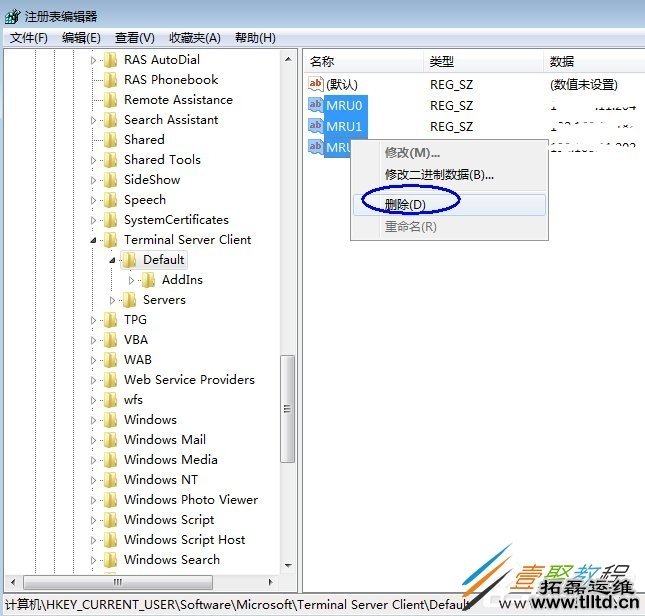Click the tree scroll down arrow
Image resolution: width=645 pixels, height=616 pixels.
click(x=288, y=565)
